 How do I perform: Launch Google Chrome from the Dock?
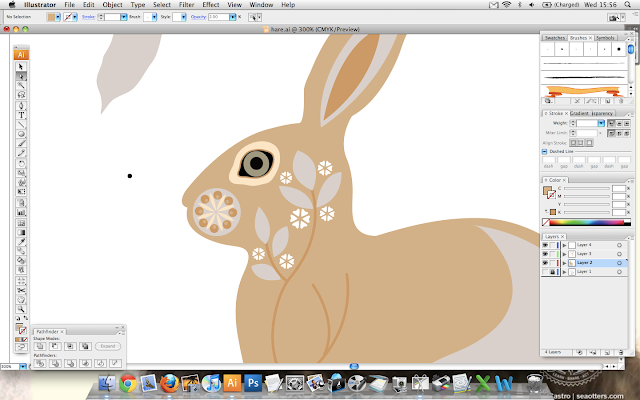coord(128,382)
